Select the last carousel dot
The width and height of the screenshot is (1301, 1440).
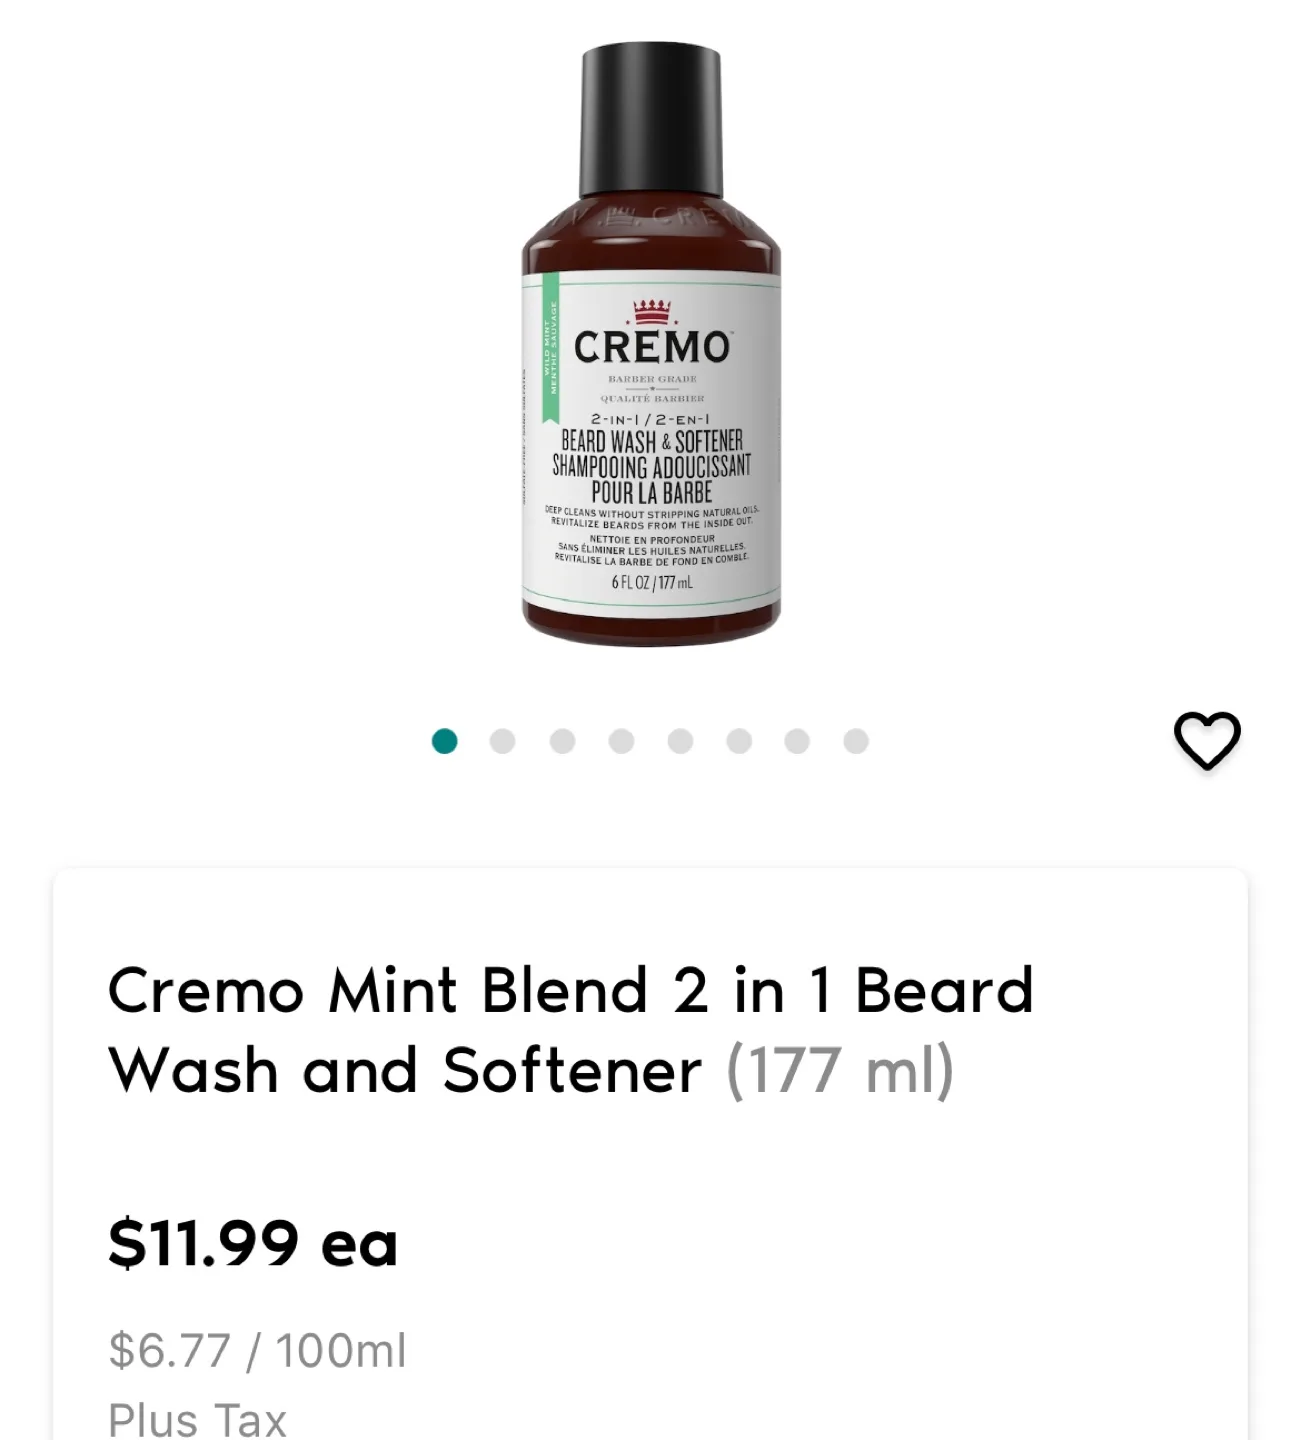point(855,738)
